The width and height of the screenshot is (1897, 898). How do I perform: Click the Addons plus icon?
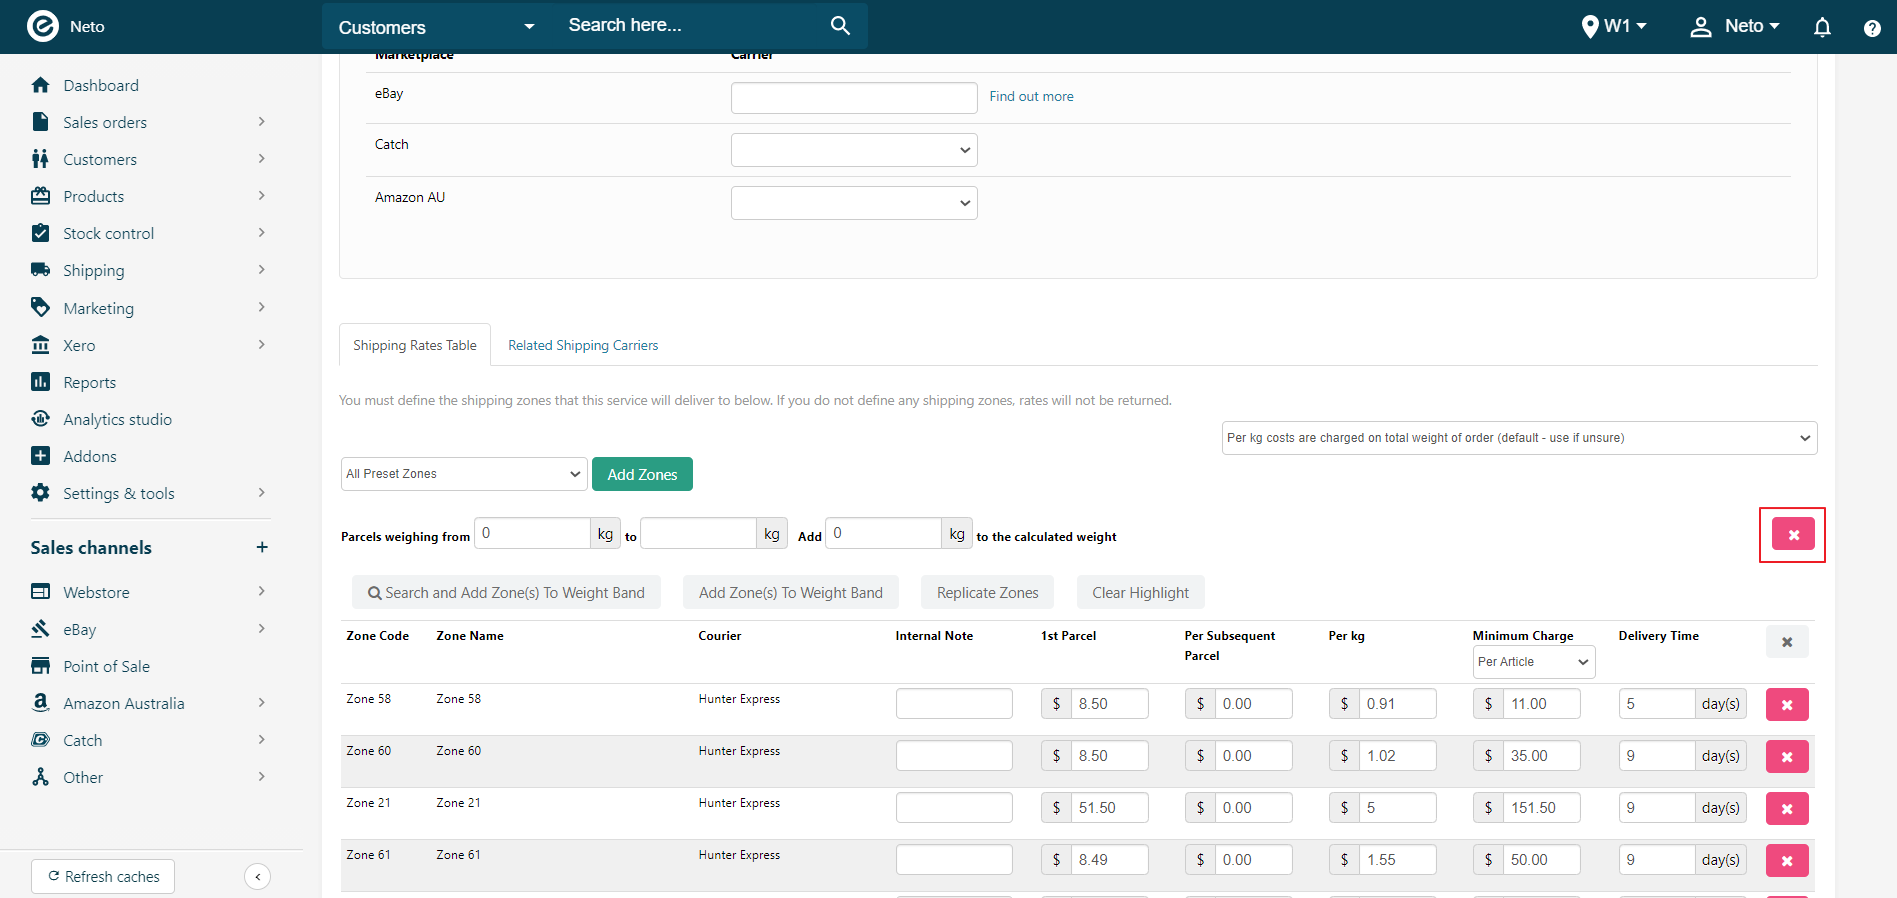click(40, 456)
